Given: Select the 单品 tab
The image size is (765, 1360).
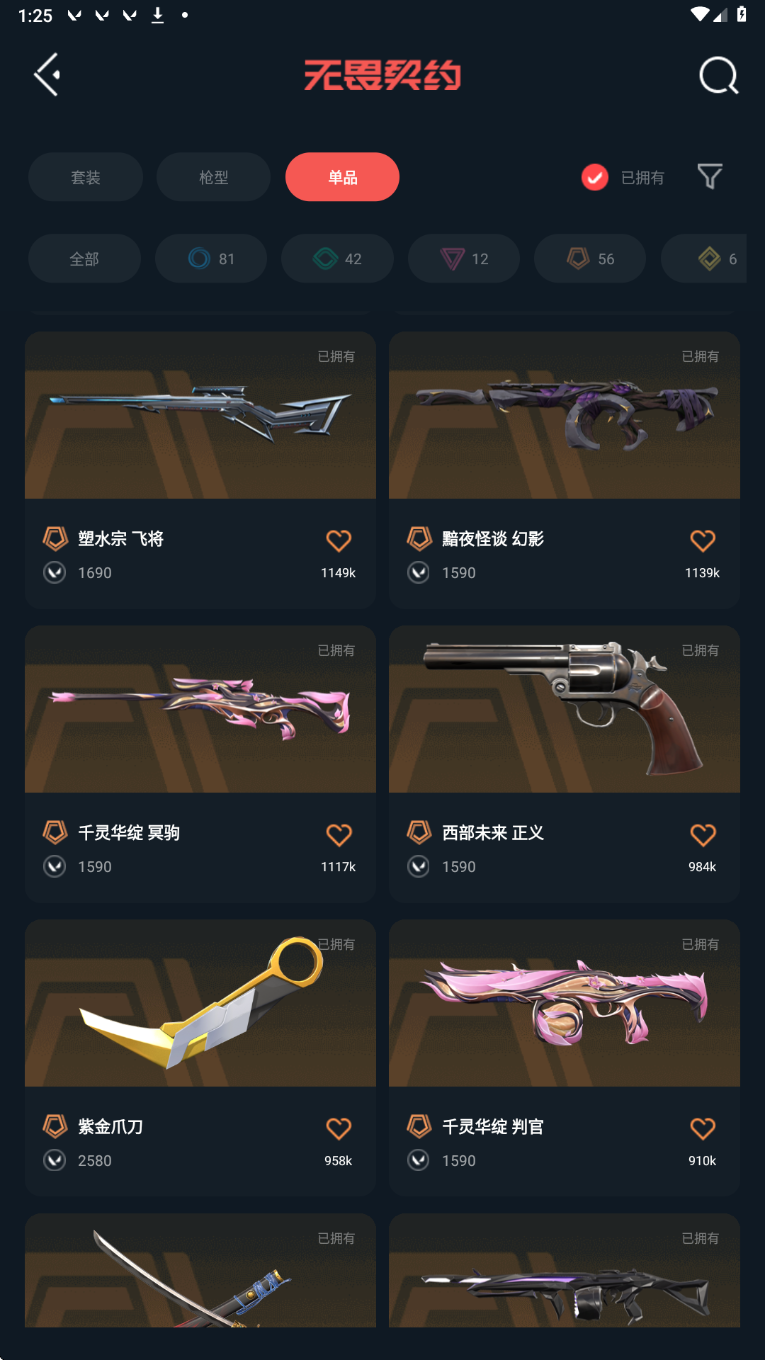Looking at the screenshot, I should coord(342,177).
